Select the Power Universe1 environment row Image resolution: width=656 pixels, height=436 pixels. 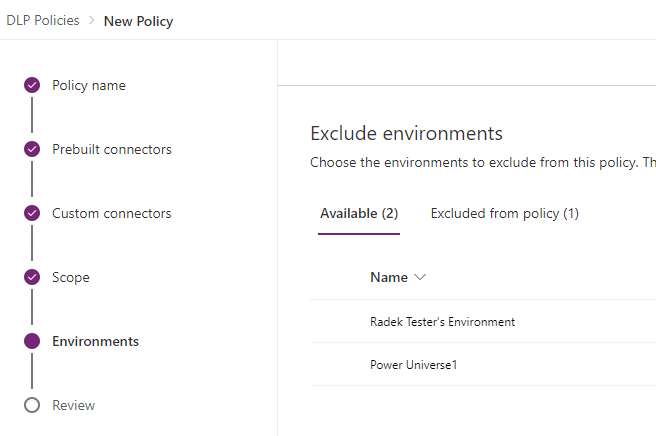(x=483, y=364)
